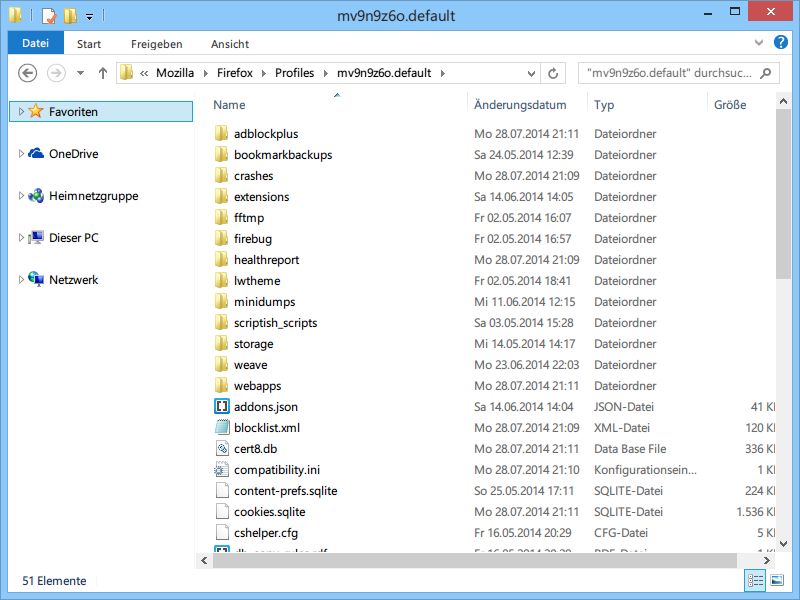This screenshot has height=600, width=800.
Task: Select the blocklist.xml file icon
Action: tap(221, 428)
